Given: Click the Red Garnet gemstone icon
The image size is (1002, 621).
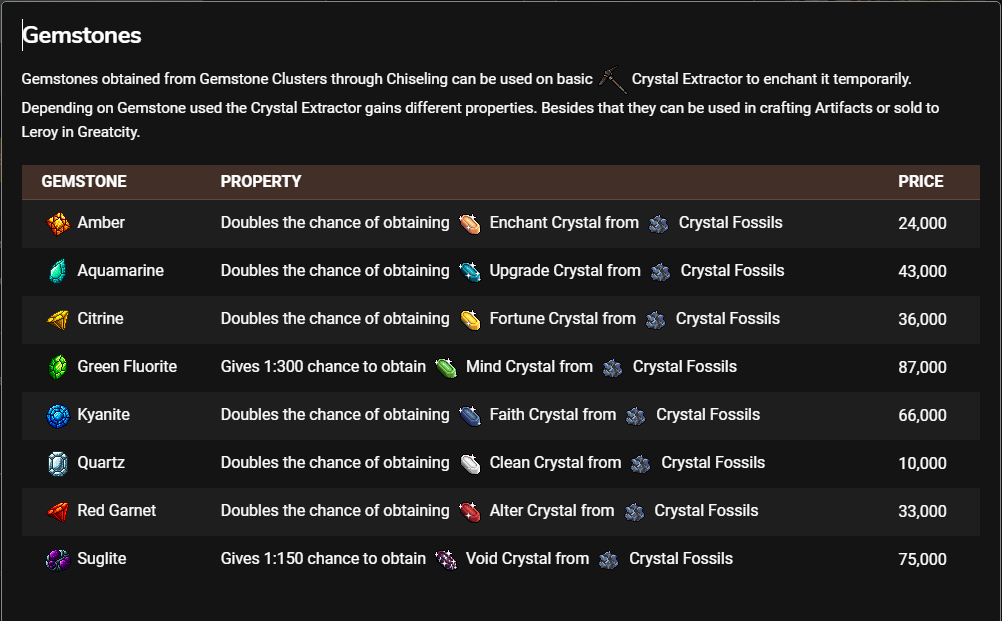Looking at the screenshot, I should click(x=58, y=511).
